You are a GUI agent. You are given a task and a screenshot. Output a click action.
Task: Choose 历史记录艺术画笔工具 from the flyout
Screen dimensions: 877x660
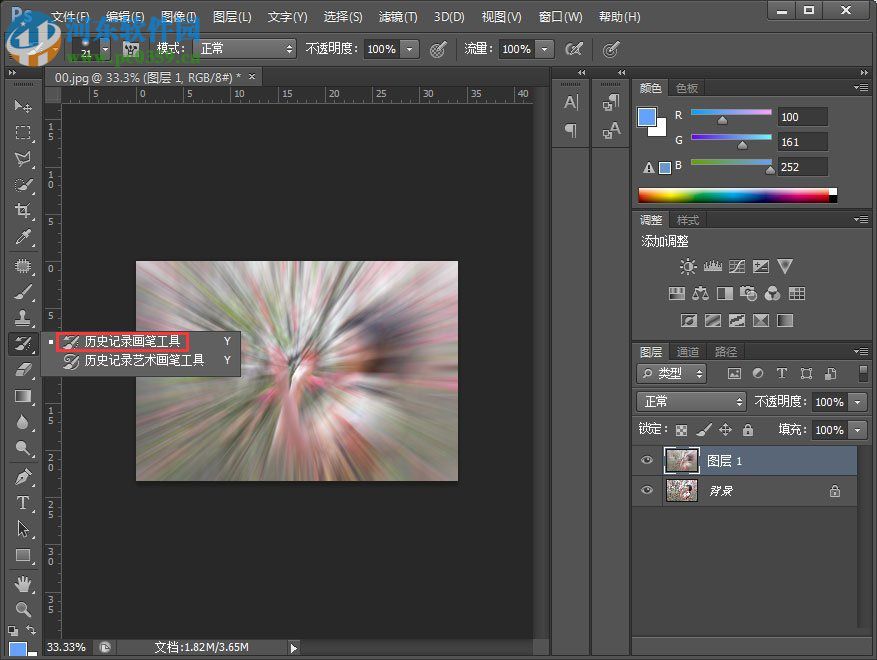pyautogui.click(x=143, y=360)
